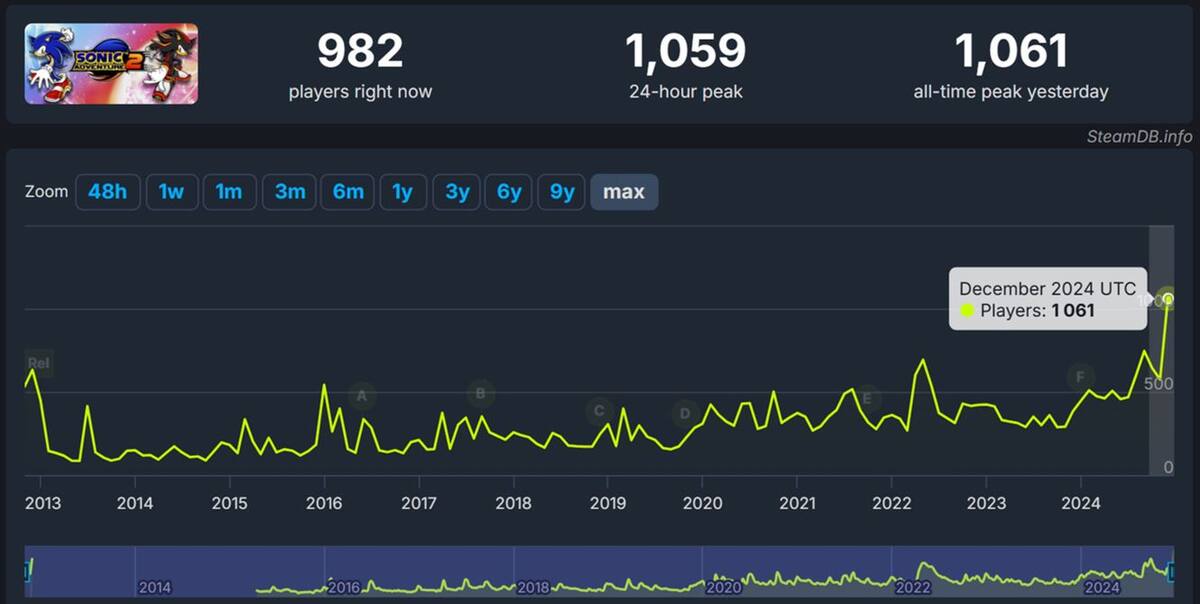Screen dimensions: 1200x604
Task: Set chart zoom to 1m
Action: point(230,192)
